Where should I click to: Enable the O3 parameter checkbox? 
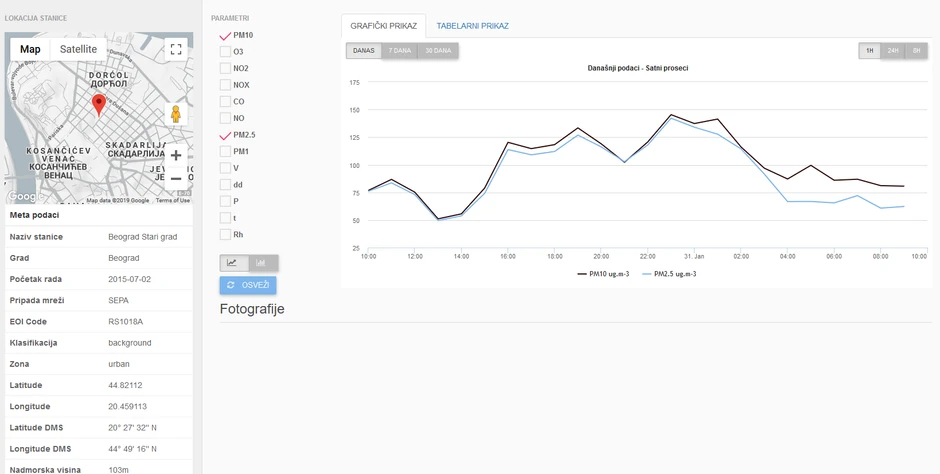tap(225, 52)
